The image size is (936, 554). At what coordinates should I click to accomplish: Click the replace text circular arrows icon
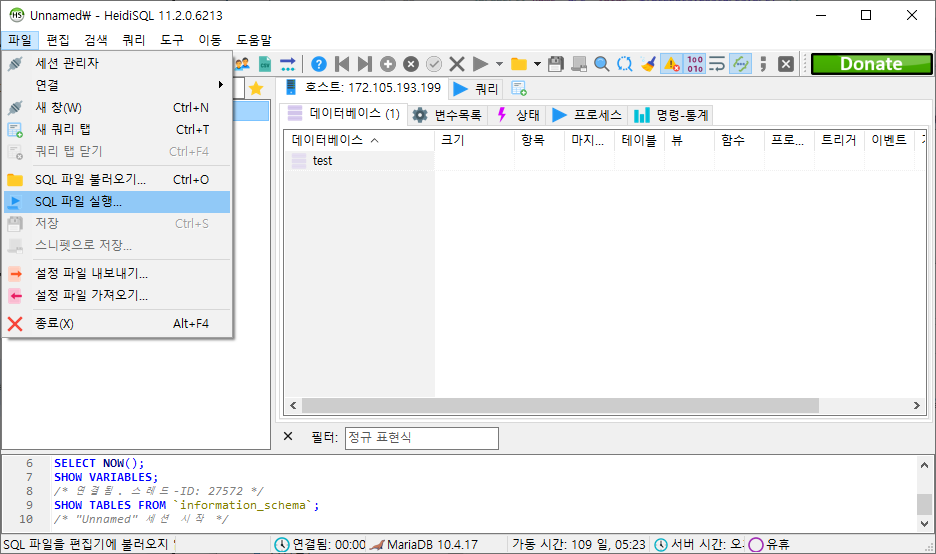[x=624, y=64]
